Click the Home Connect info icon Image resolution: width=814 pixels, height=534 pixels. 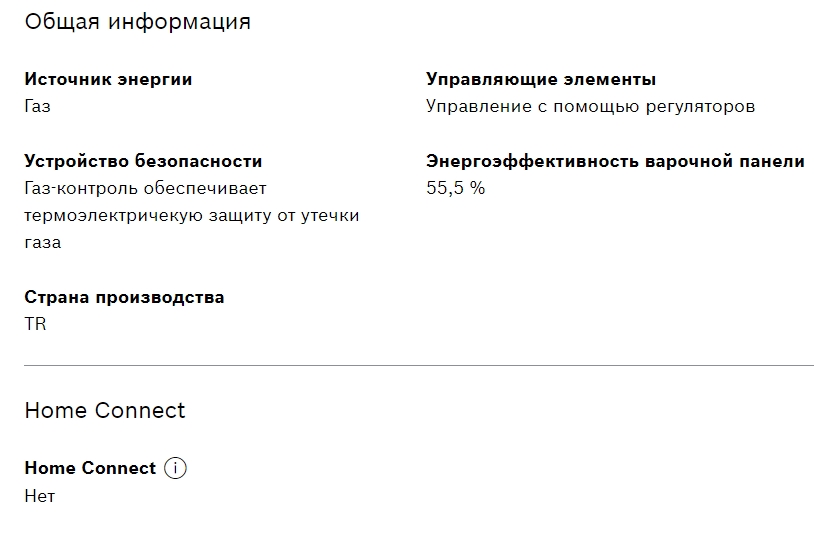coord(175,468)
